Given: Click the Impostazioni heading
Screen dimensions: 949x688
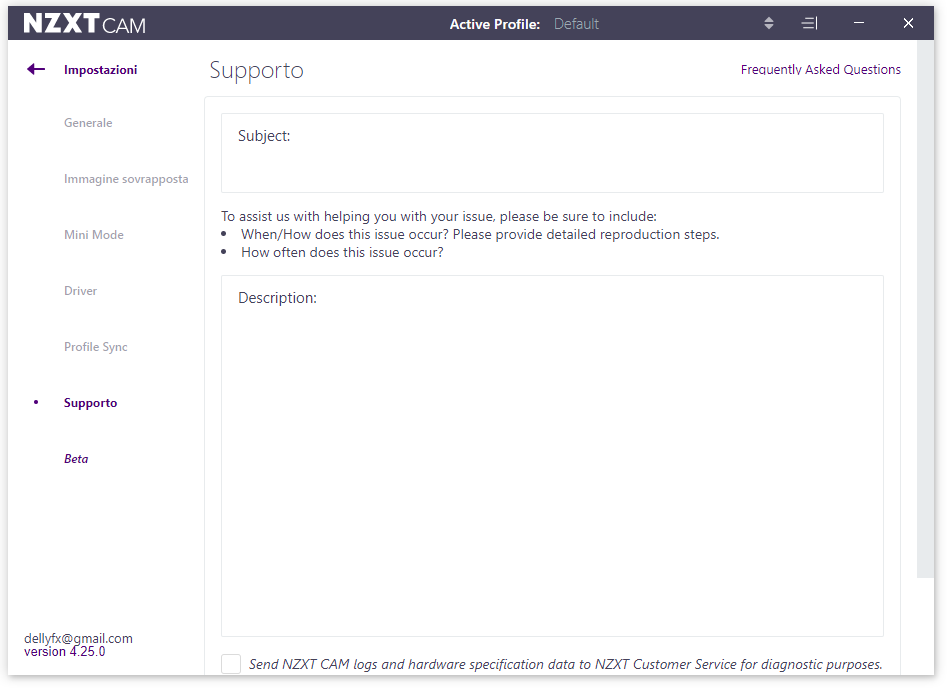Looking at the screenshot, I should click(x=100, y=70).
